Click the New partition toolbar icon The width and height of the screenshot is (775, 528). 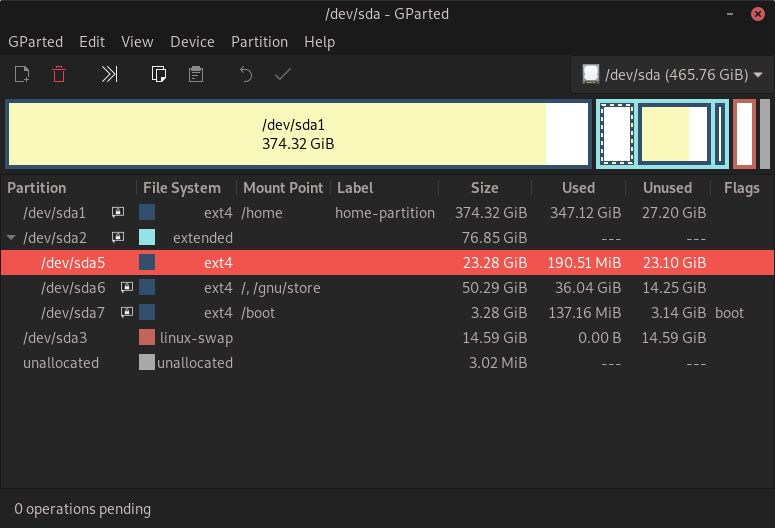pos(22,74)
